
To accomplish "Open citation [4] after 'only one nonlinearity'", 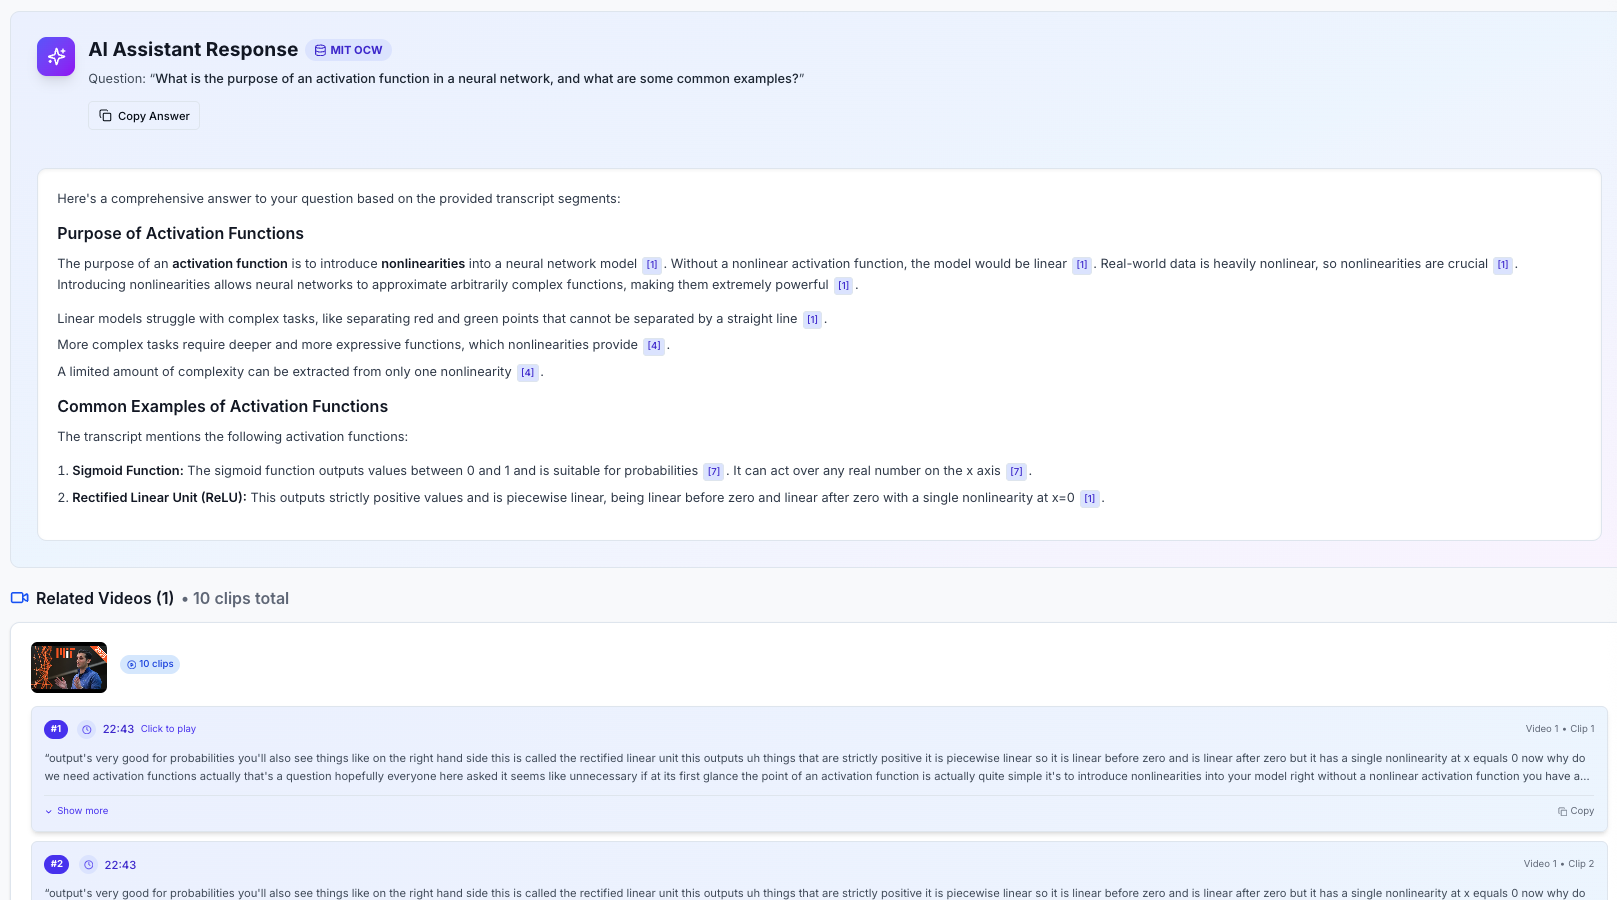I will coord(528,373).
